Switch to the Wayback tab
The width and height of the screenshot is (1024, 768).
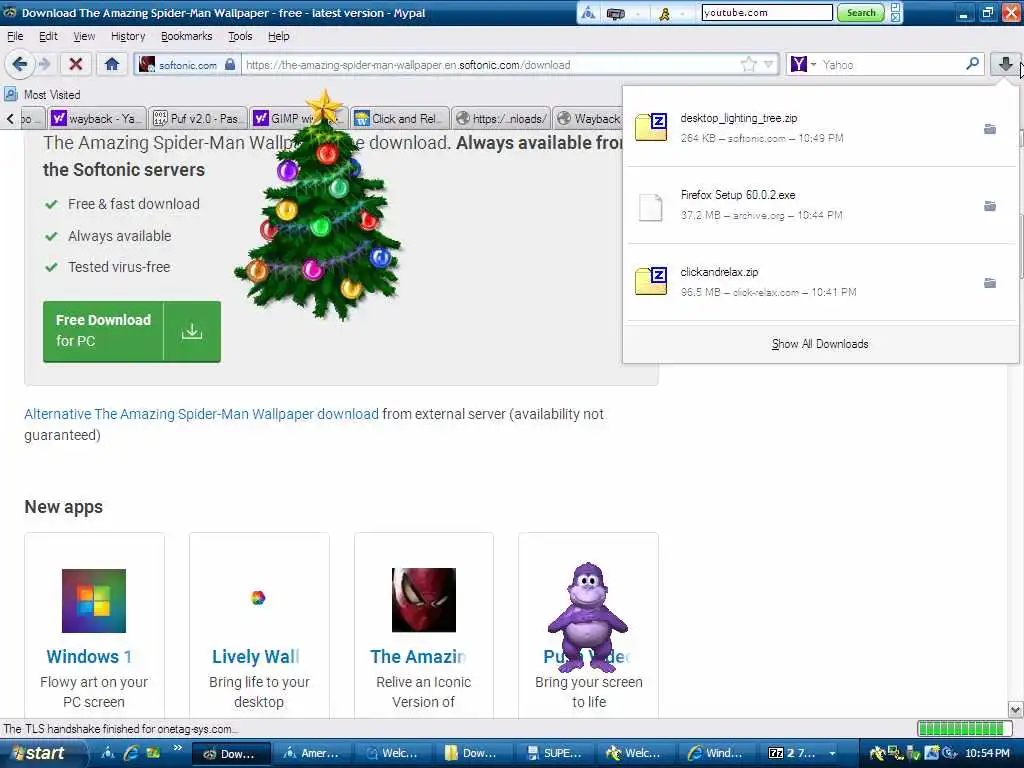tap(588, 118)
